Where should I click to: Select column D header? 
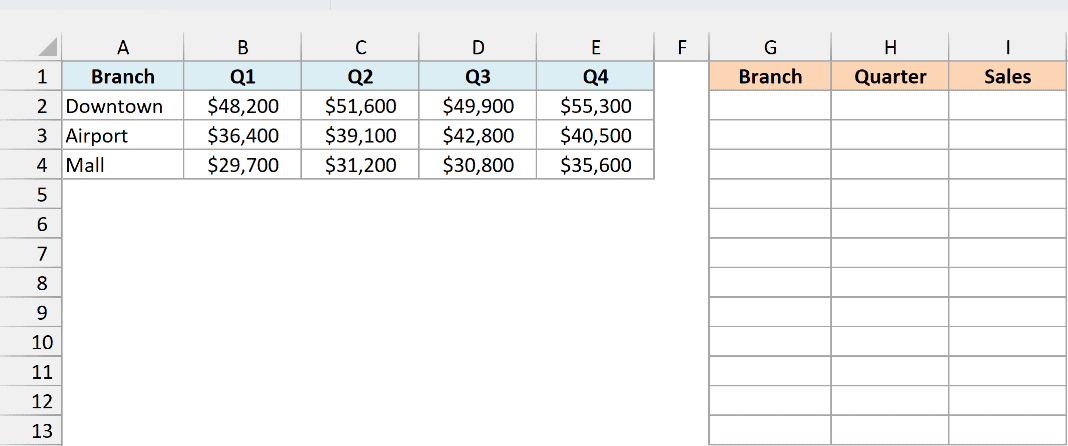[478, 47]
